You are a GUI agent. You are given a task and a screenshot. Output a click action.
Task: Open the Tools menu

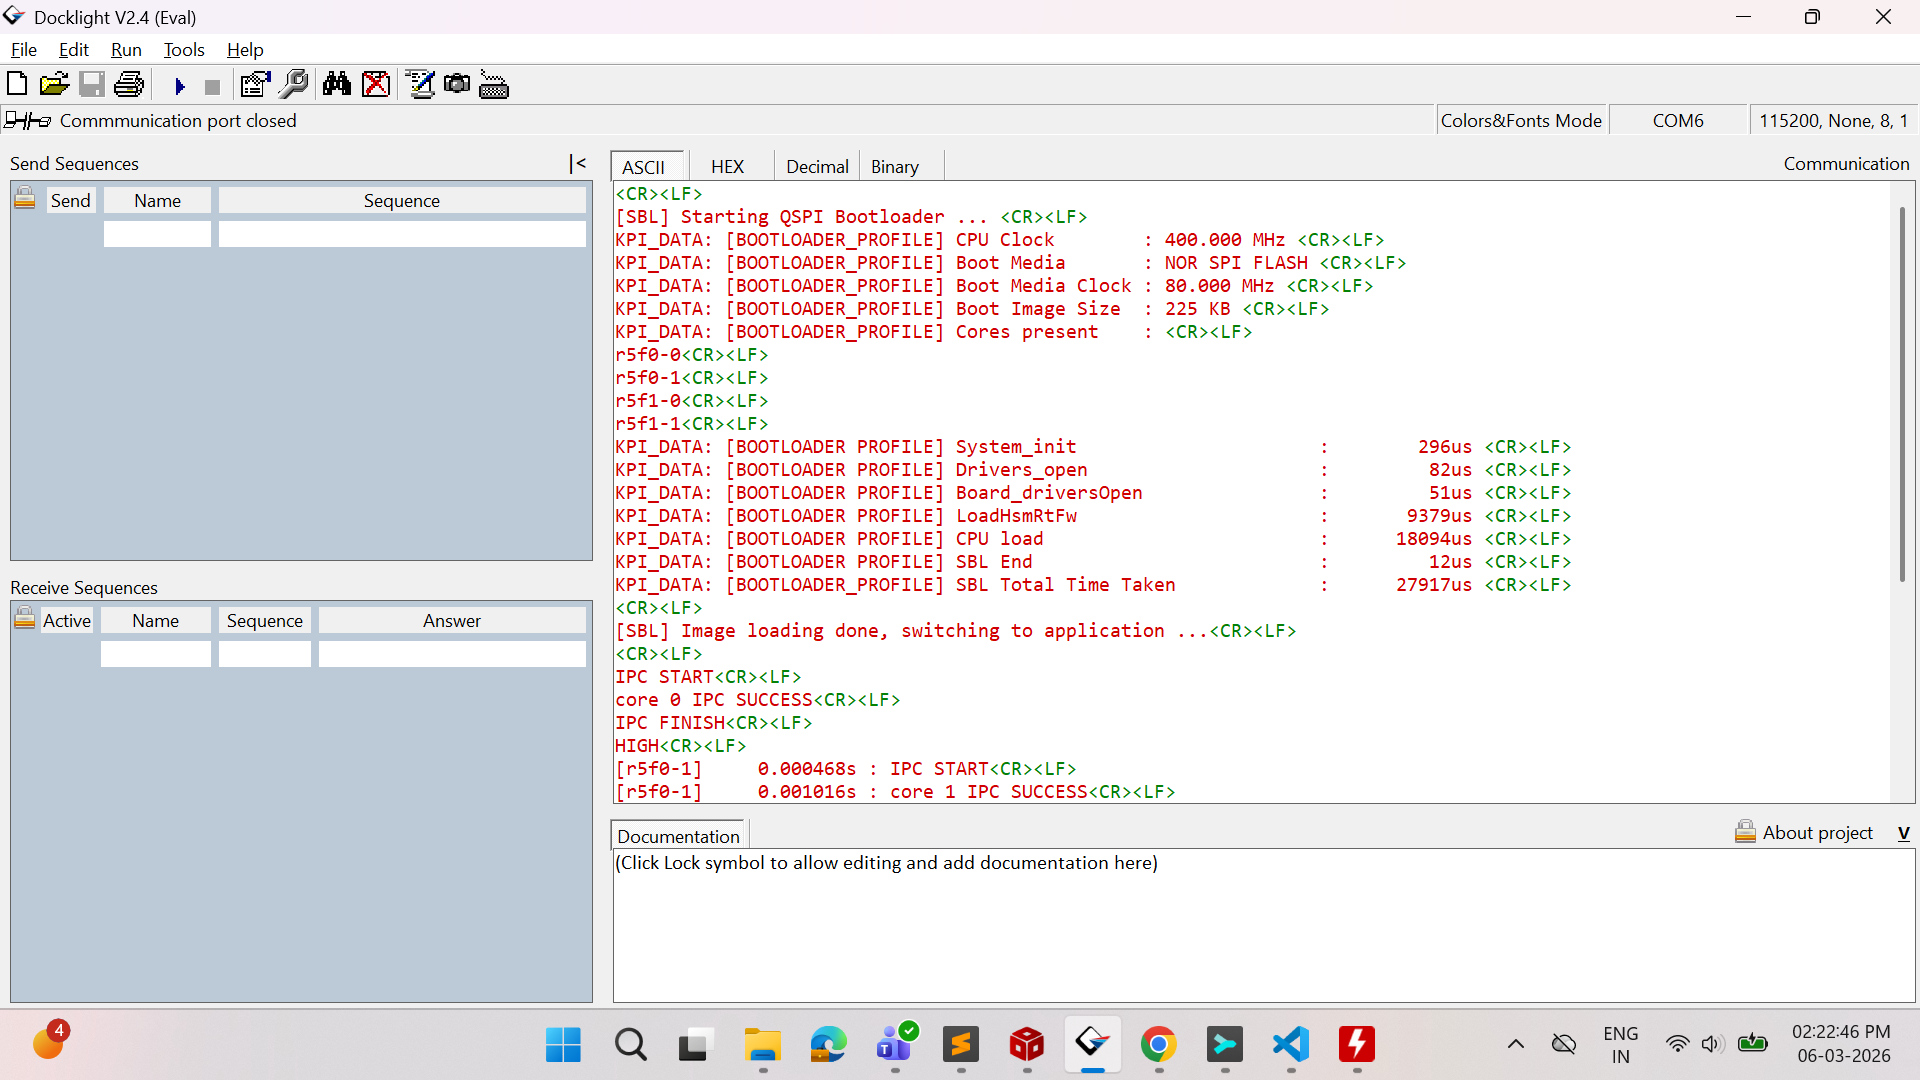[184, 50]
